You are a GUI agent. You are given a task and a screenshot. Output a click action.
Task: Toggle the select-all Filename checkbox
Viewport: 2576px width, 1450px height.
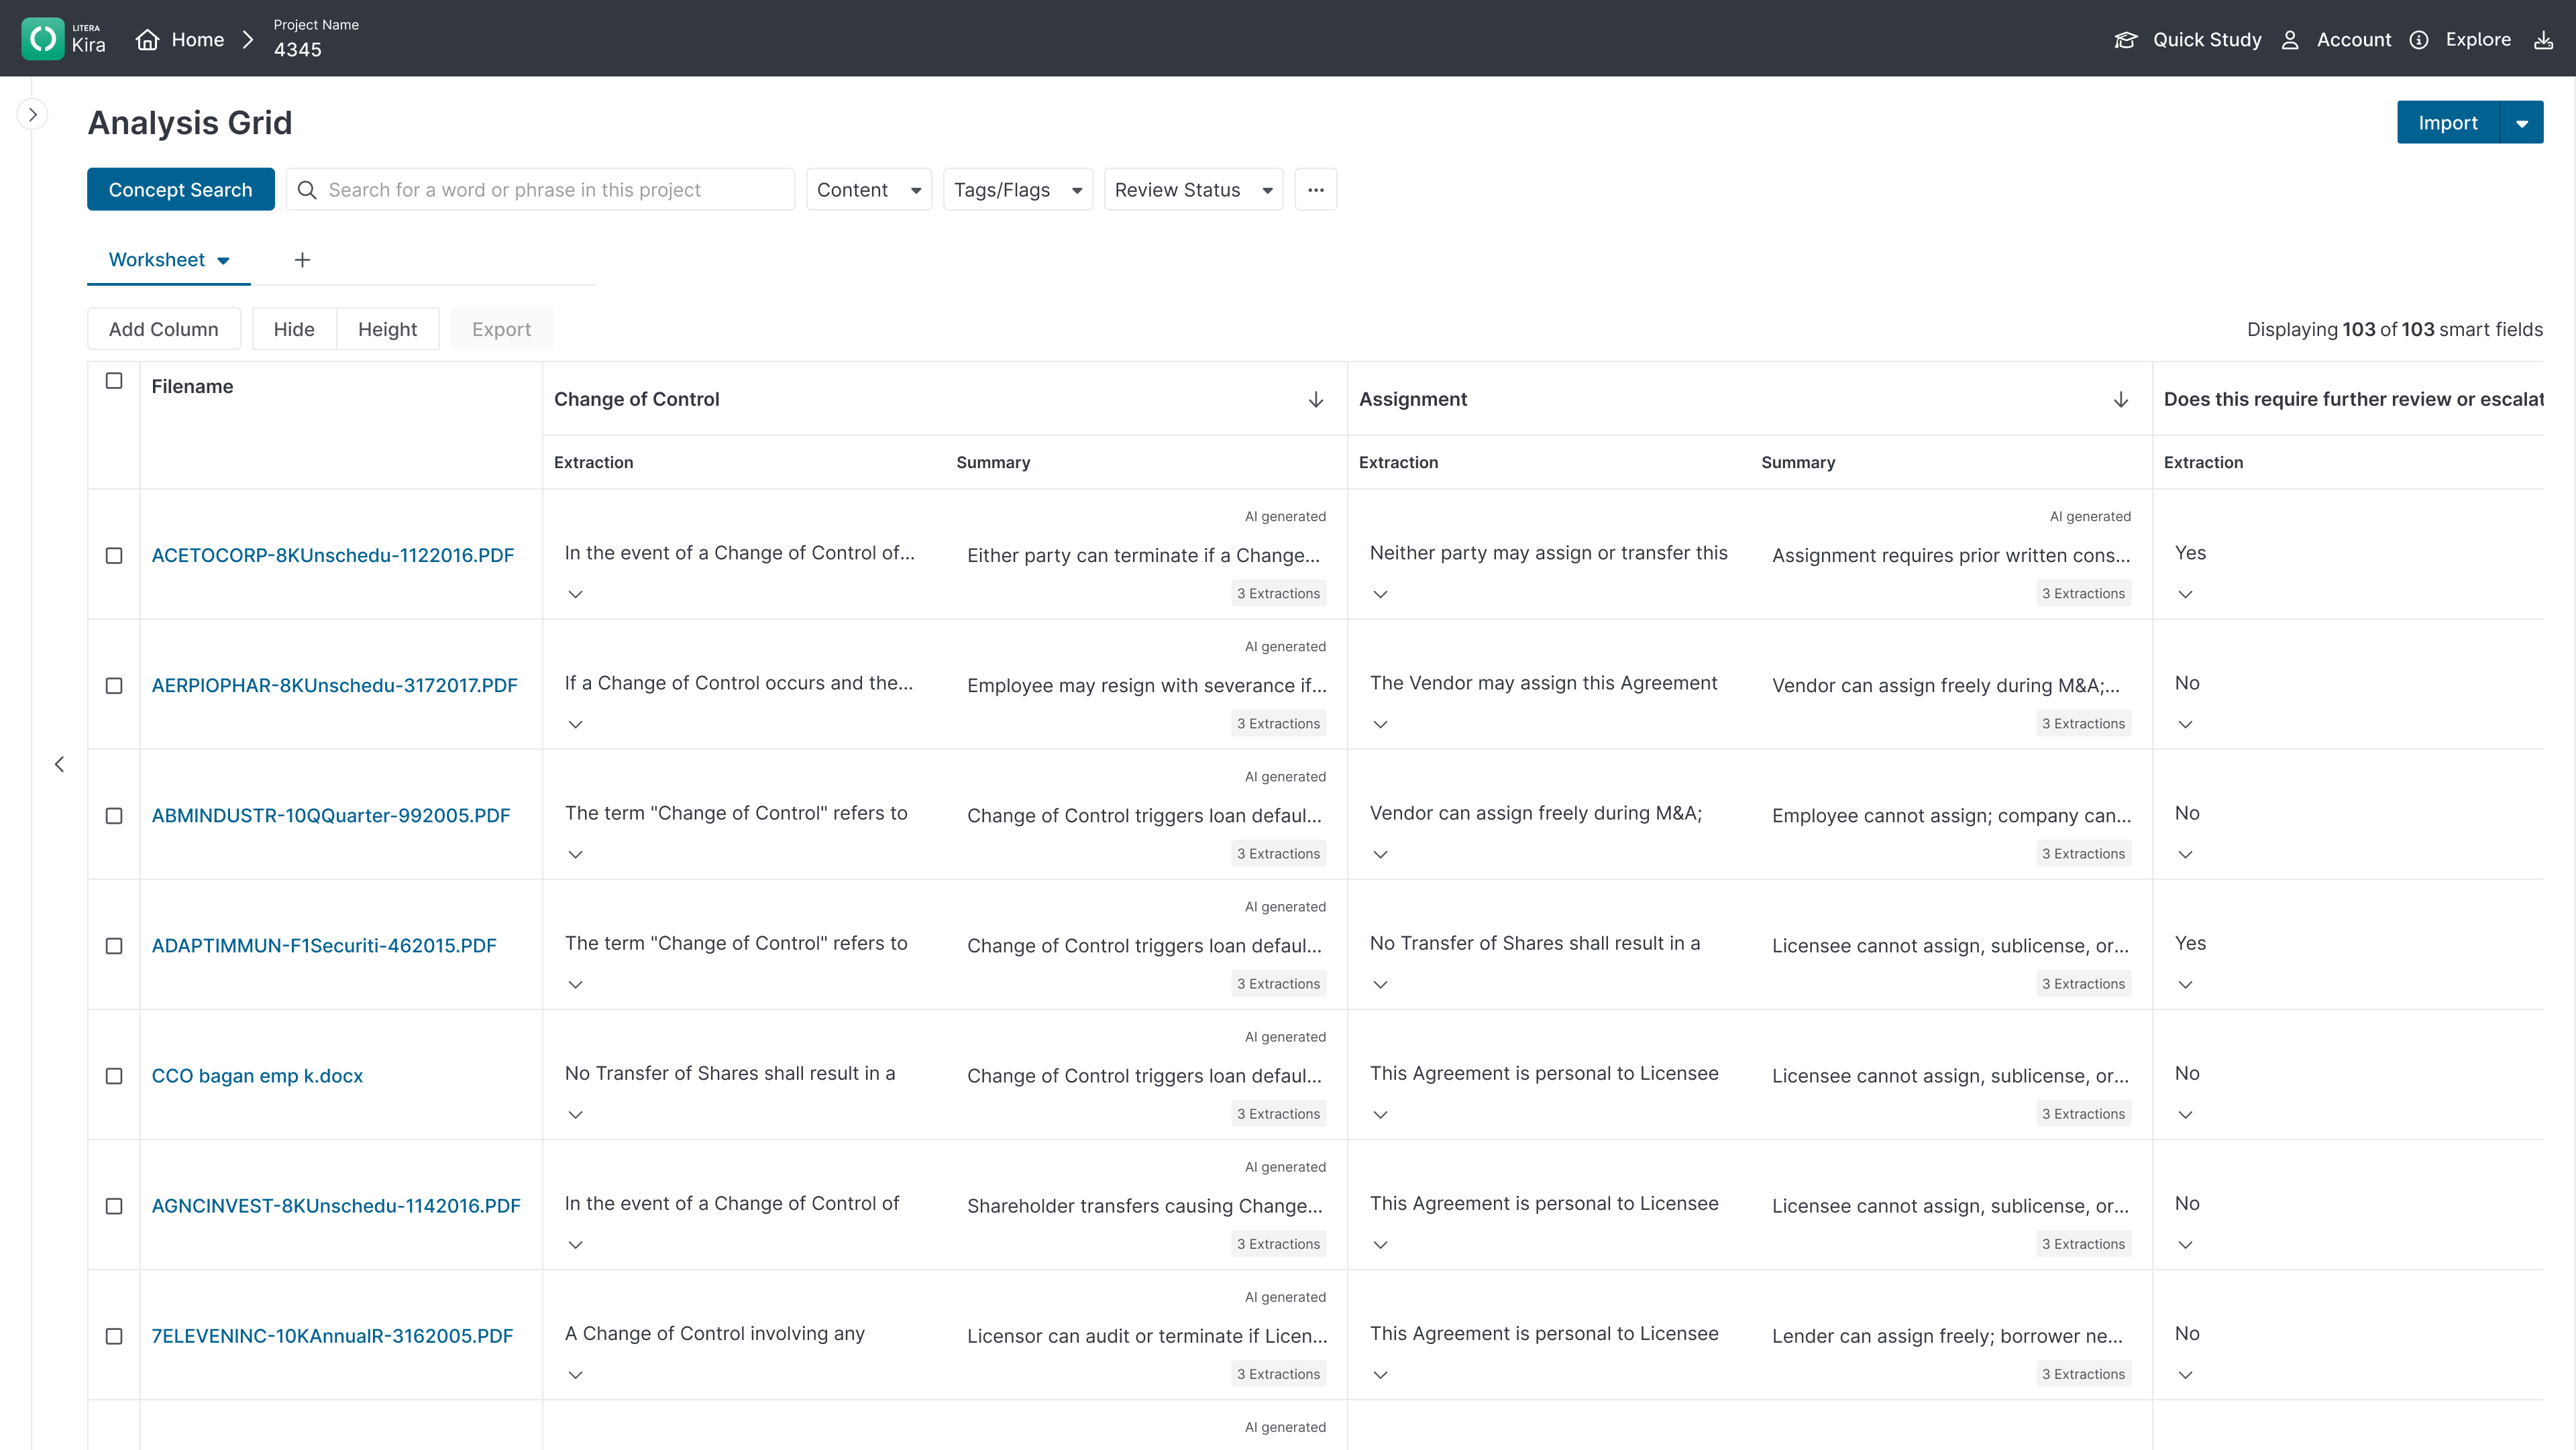114,381
